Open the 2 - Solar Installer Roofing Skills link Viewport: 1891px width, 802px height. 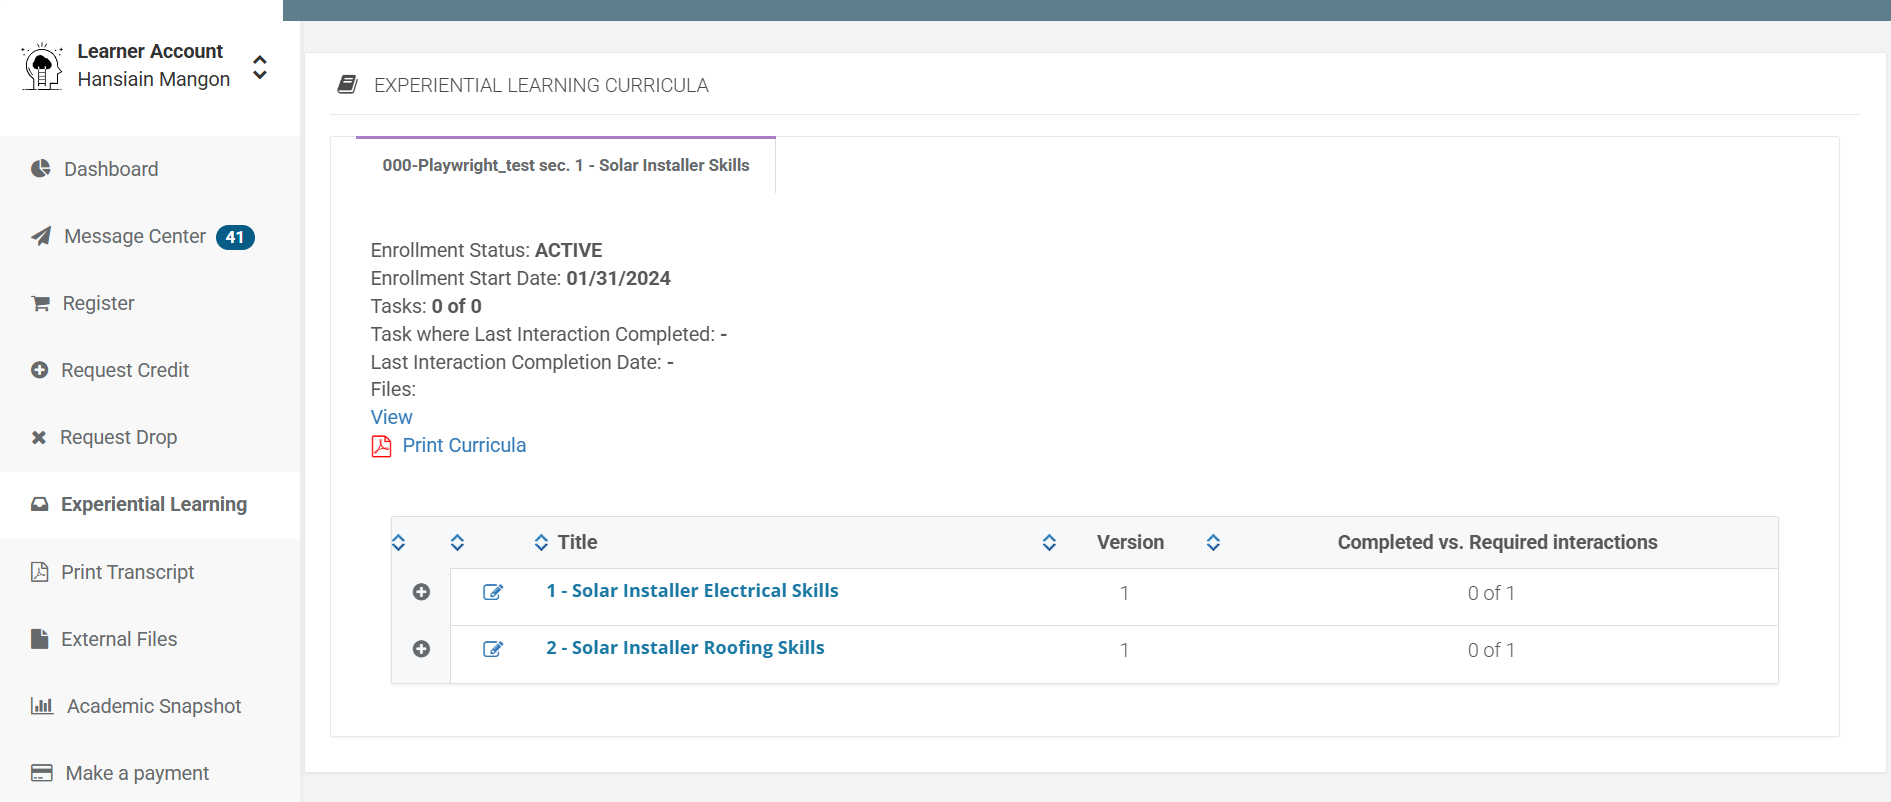point(685,648)
